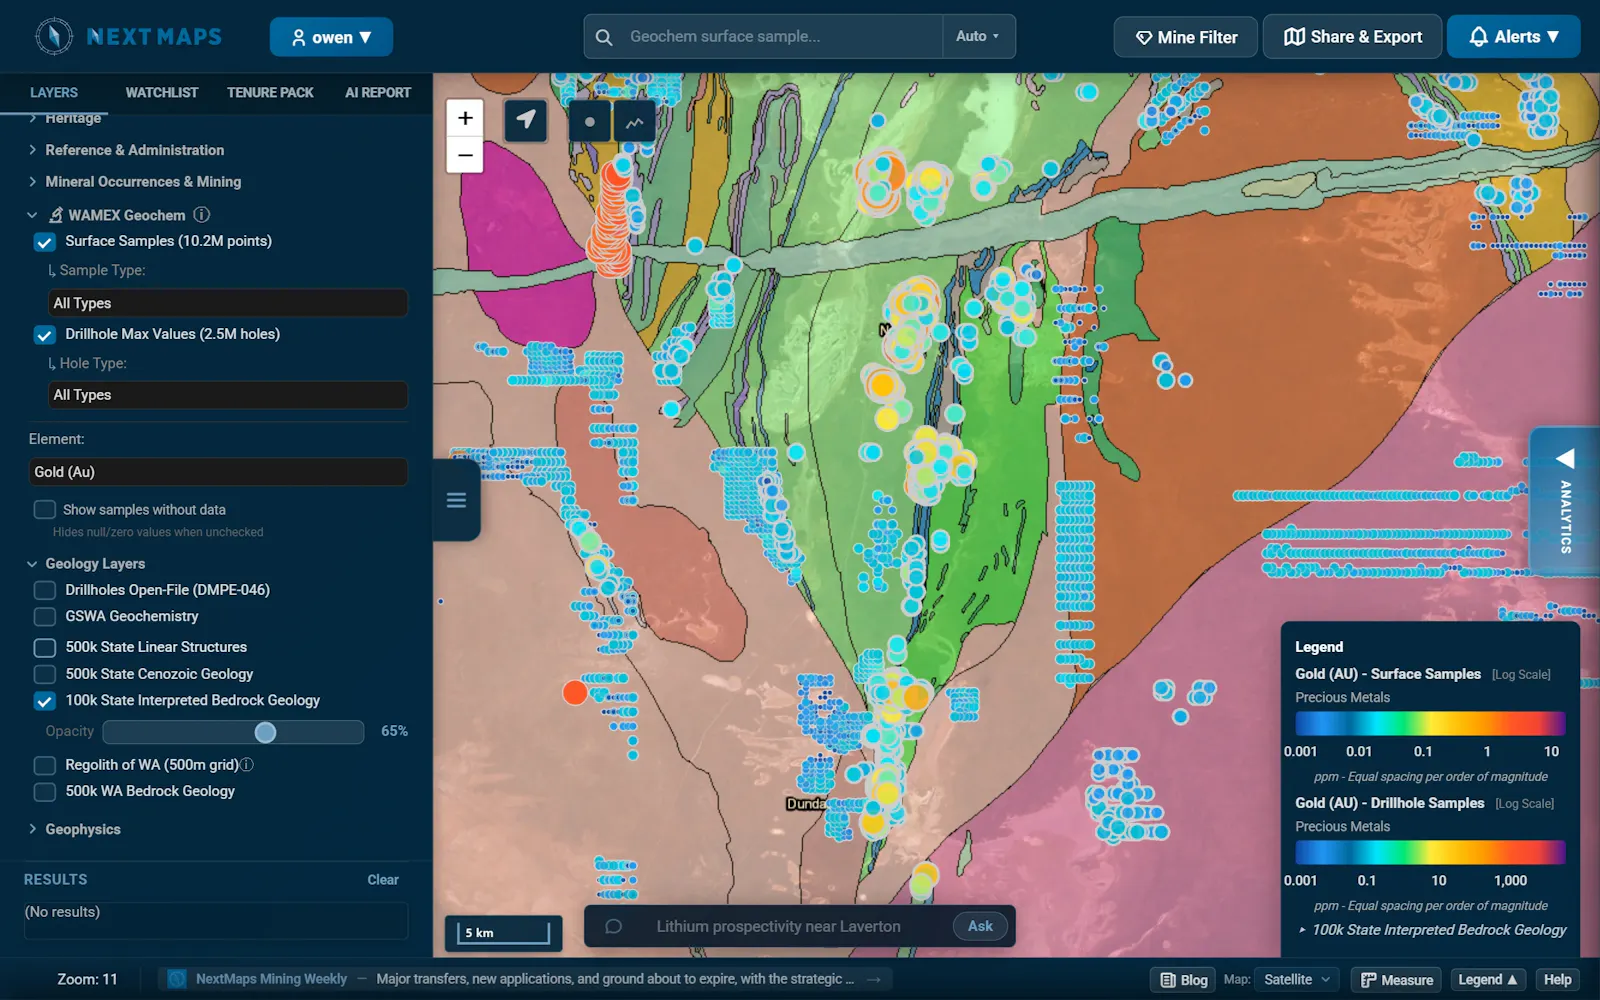Select the LAYERS tab
Image resolution: width=1600 pixels, height=1000 pixels.
point(54,92)
